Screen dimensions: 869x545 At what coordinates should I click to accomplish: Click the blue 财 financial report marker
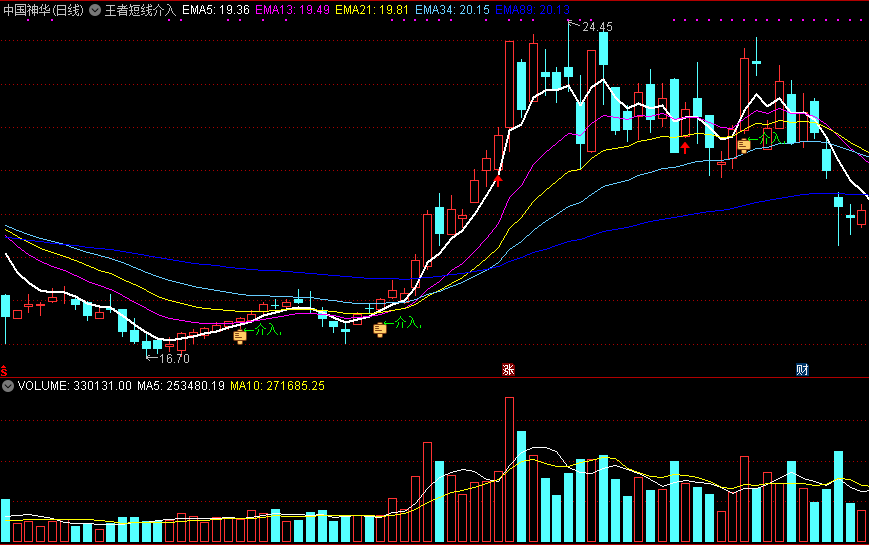click(x=802, y=369)
